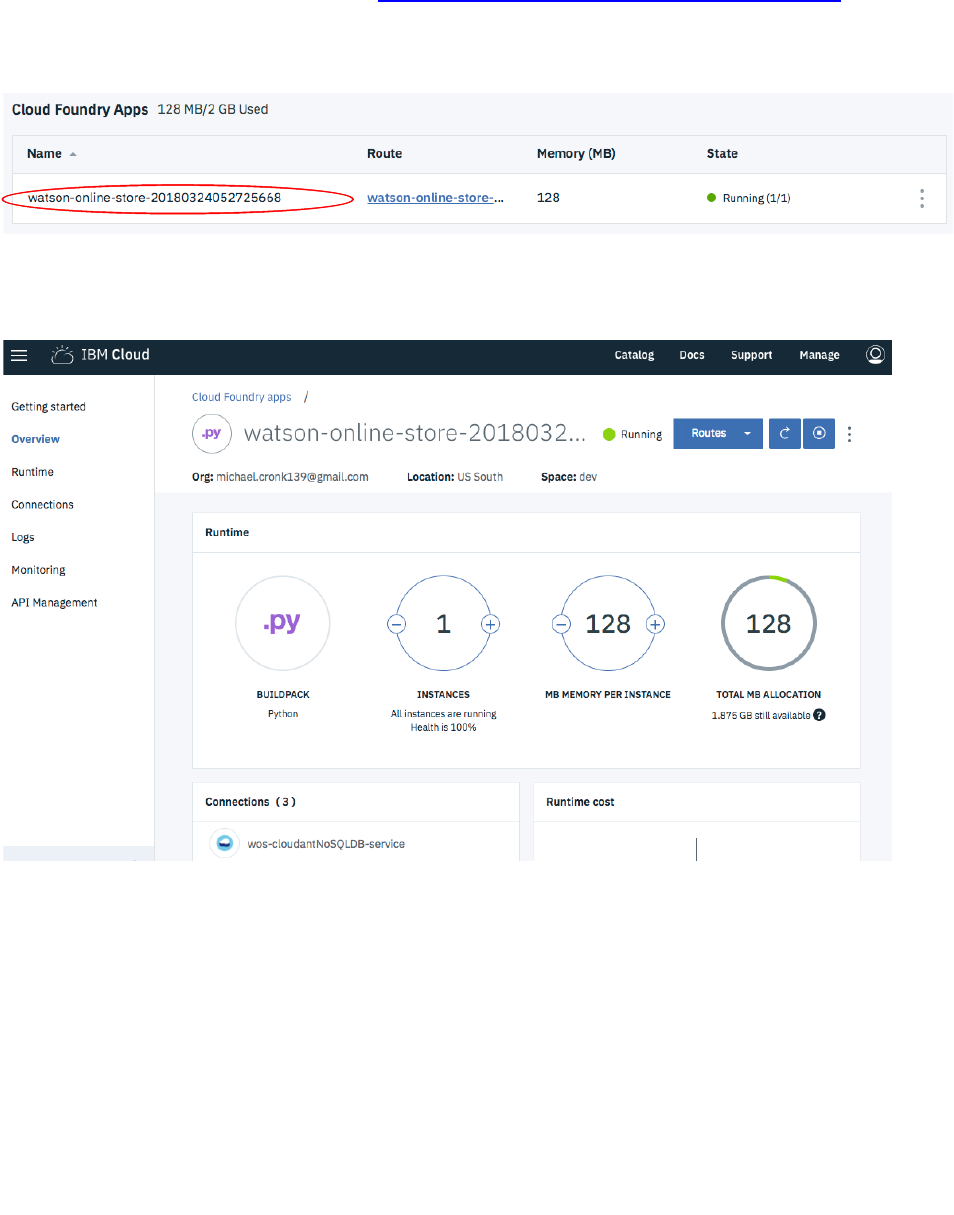Click the Runtime cost card heading
This screenshot has height=1215, width=954.
pos(580,802)
